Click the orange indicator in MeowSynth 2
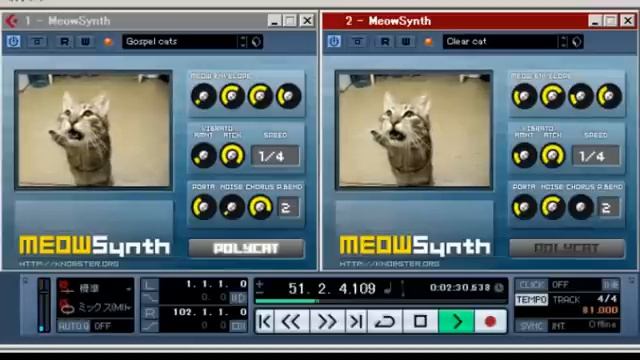This screenshot has width=640, height=360. pos(428,42)
